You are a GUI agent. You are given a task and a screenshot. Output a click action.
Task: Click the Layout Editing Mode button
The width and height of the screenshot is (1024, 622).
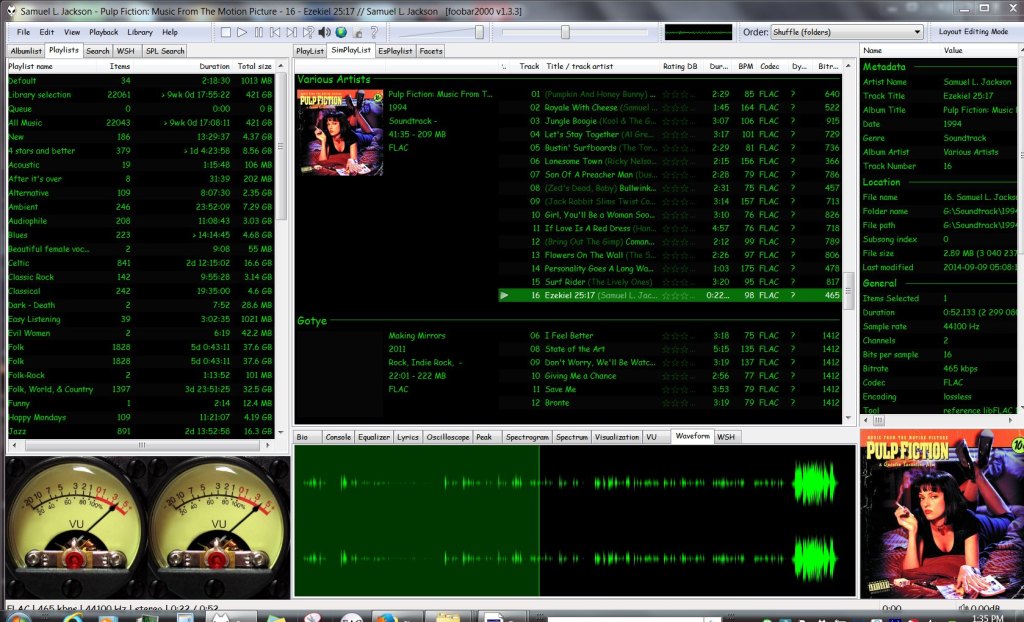tap(972, 32)
